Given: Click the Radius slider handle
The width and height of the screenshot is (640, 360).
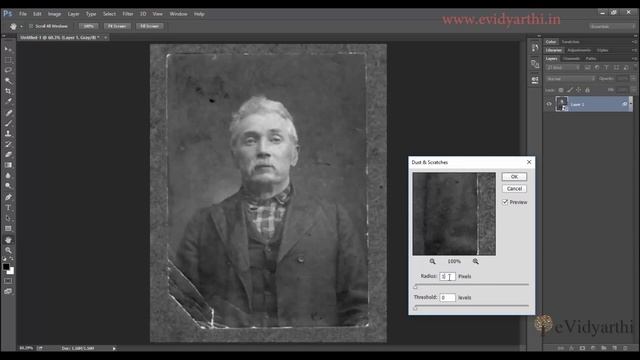Looking at the screenshot, I should pyautogui.click(x=416, y=287).
